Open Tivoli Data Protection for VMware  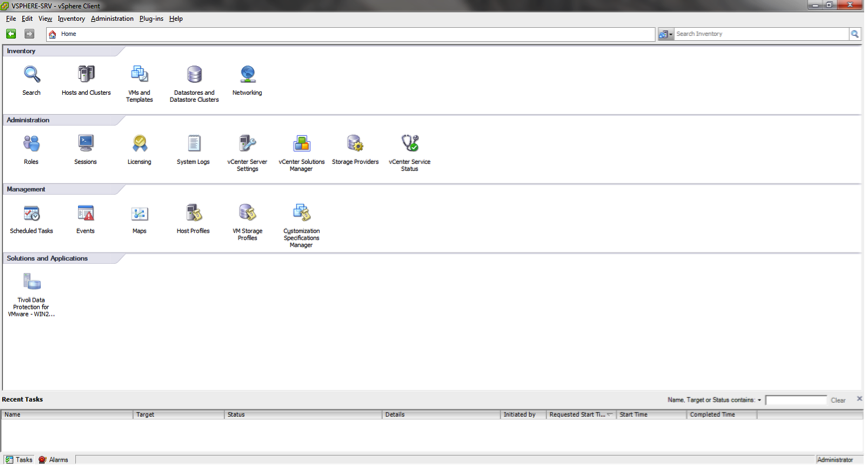point(31,282)
